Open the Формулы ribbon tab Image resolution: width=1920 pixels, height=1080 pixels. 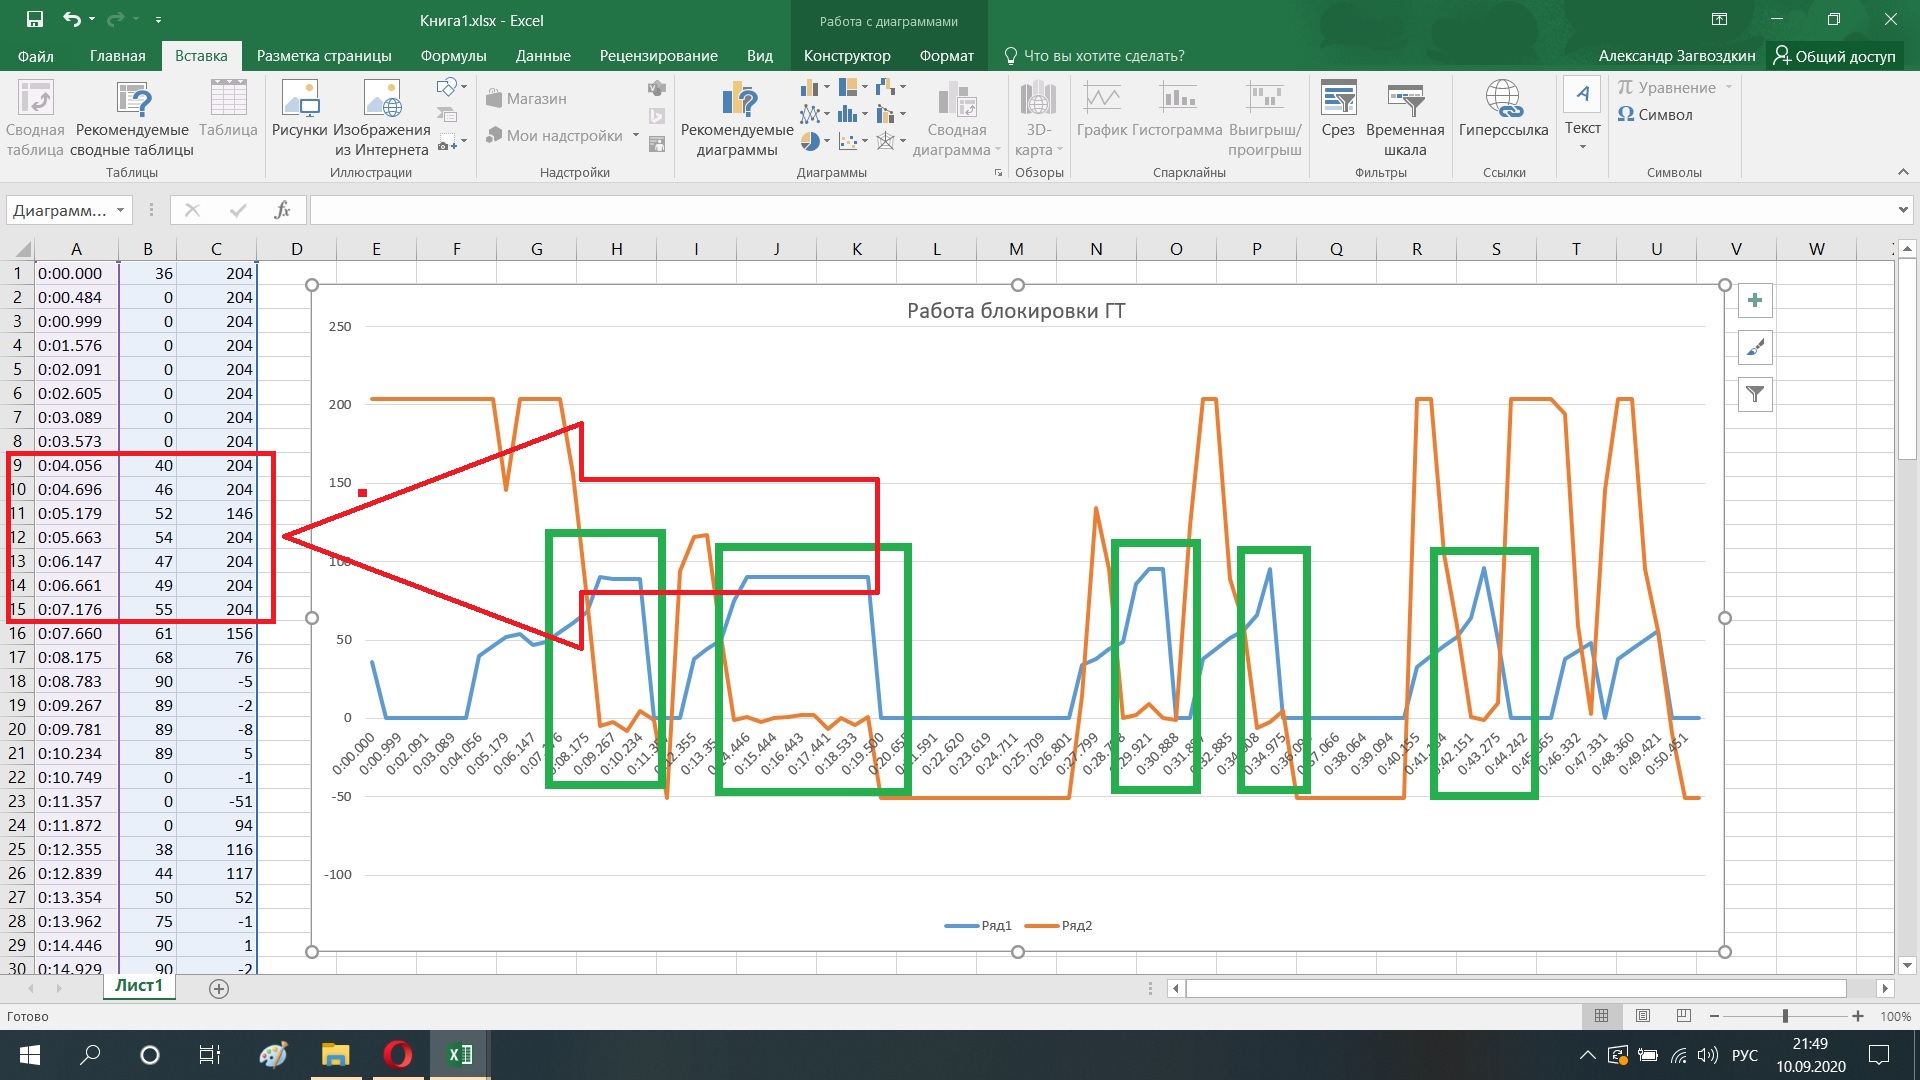453,56
